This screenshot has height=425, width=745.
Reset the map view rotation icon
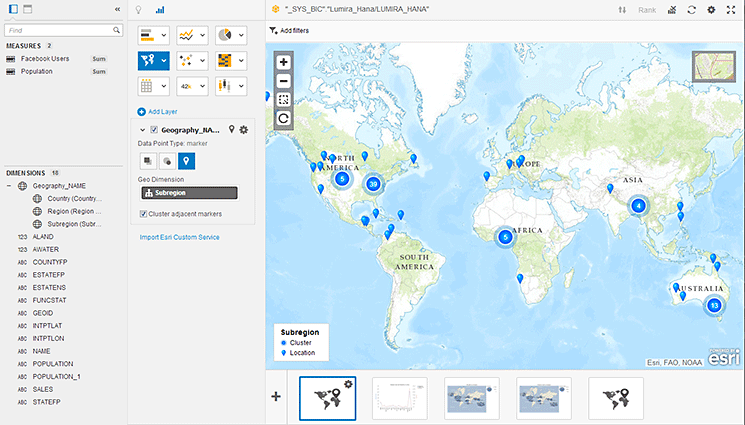click(284, 118)
